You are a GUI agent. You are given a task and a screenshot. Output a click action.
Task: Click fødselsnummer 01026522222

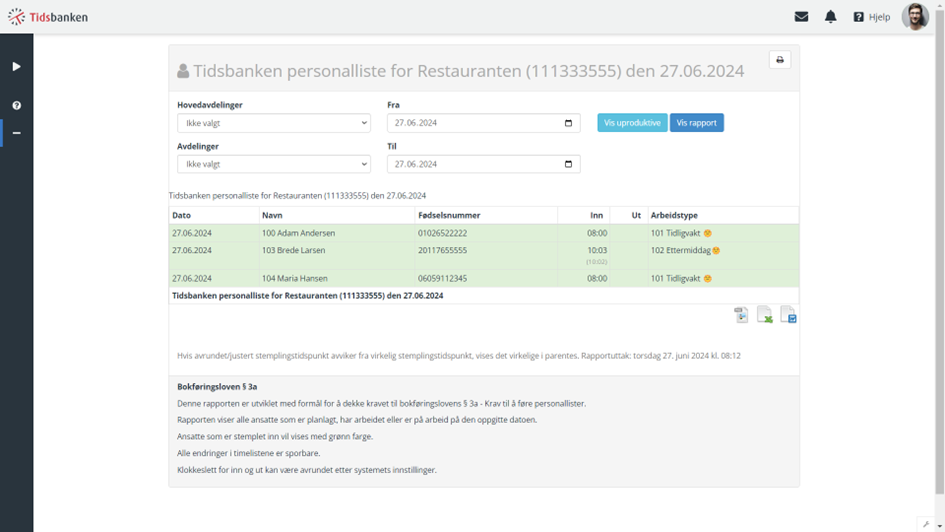(x=442, y=233)
